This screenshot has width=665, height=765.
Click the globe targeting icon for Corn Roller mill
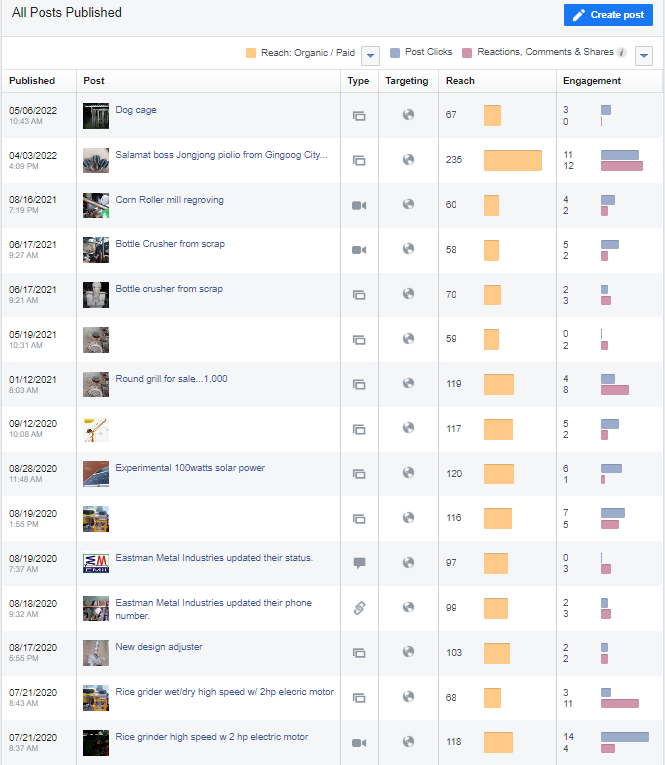[x=408, y=204]
